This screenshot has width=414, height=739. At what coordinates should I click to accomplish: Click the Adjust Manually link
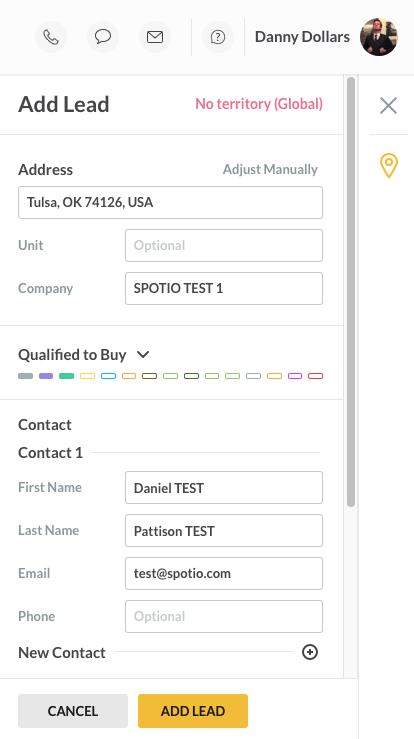pyautogui.click(x=270, y=169)
